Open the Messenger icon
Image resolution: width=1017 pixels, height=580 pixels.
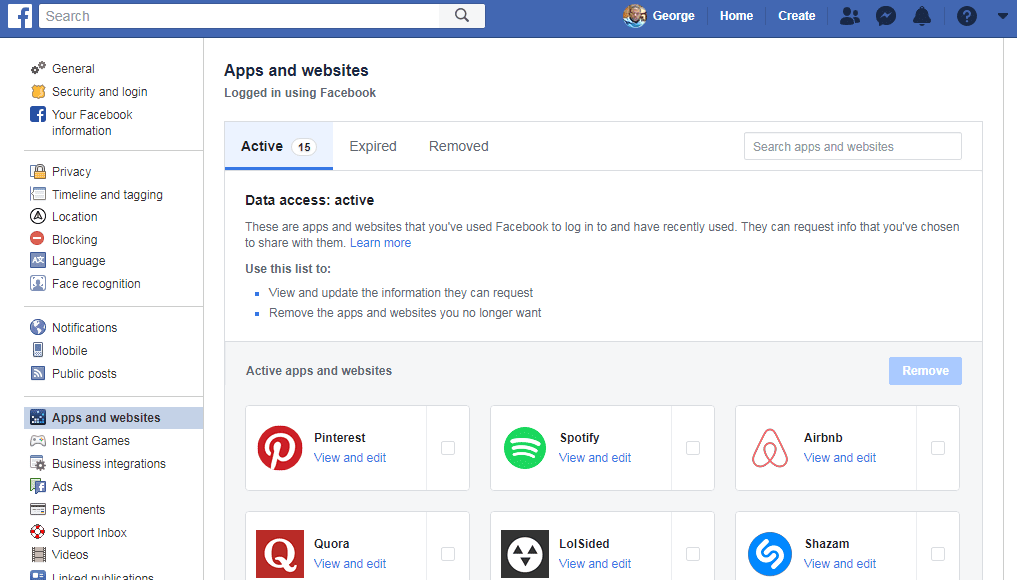tap(886, 16)
